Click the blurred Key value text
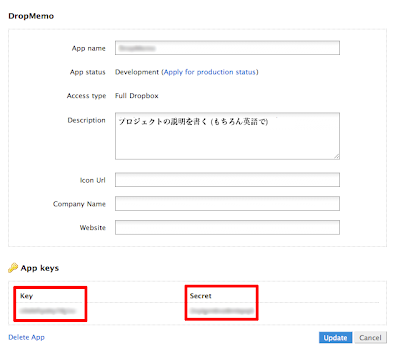The height and width of the screenshot is (364, 400). click(48, 311)
